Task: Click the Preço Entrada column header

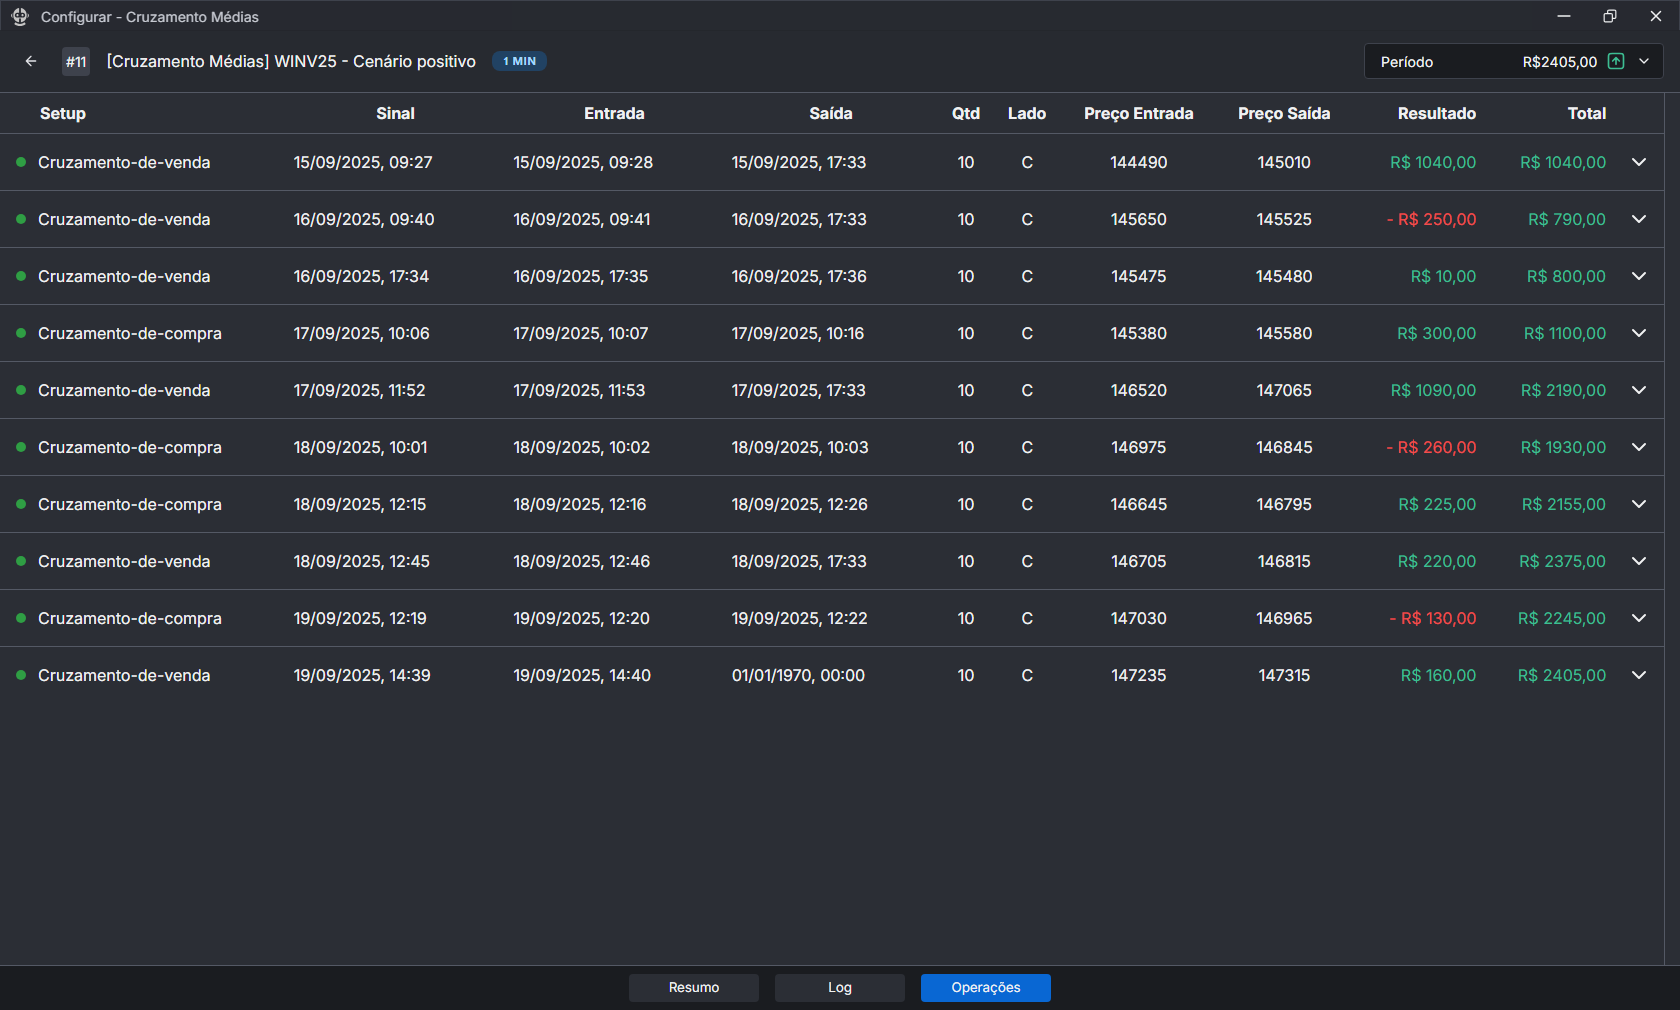Action: point(1138,113)
